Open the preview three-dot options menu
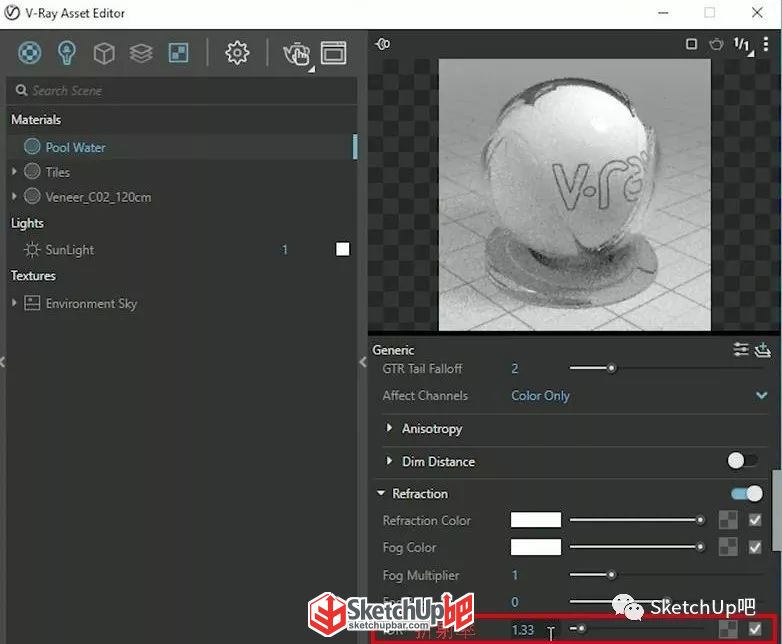 (x=766, y=44)
